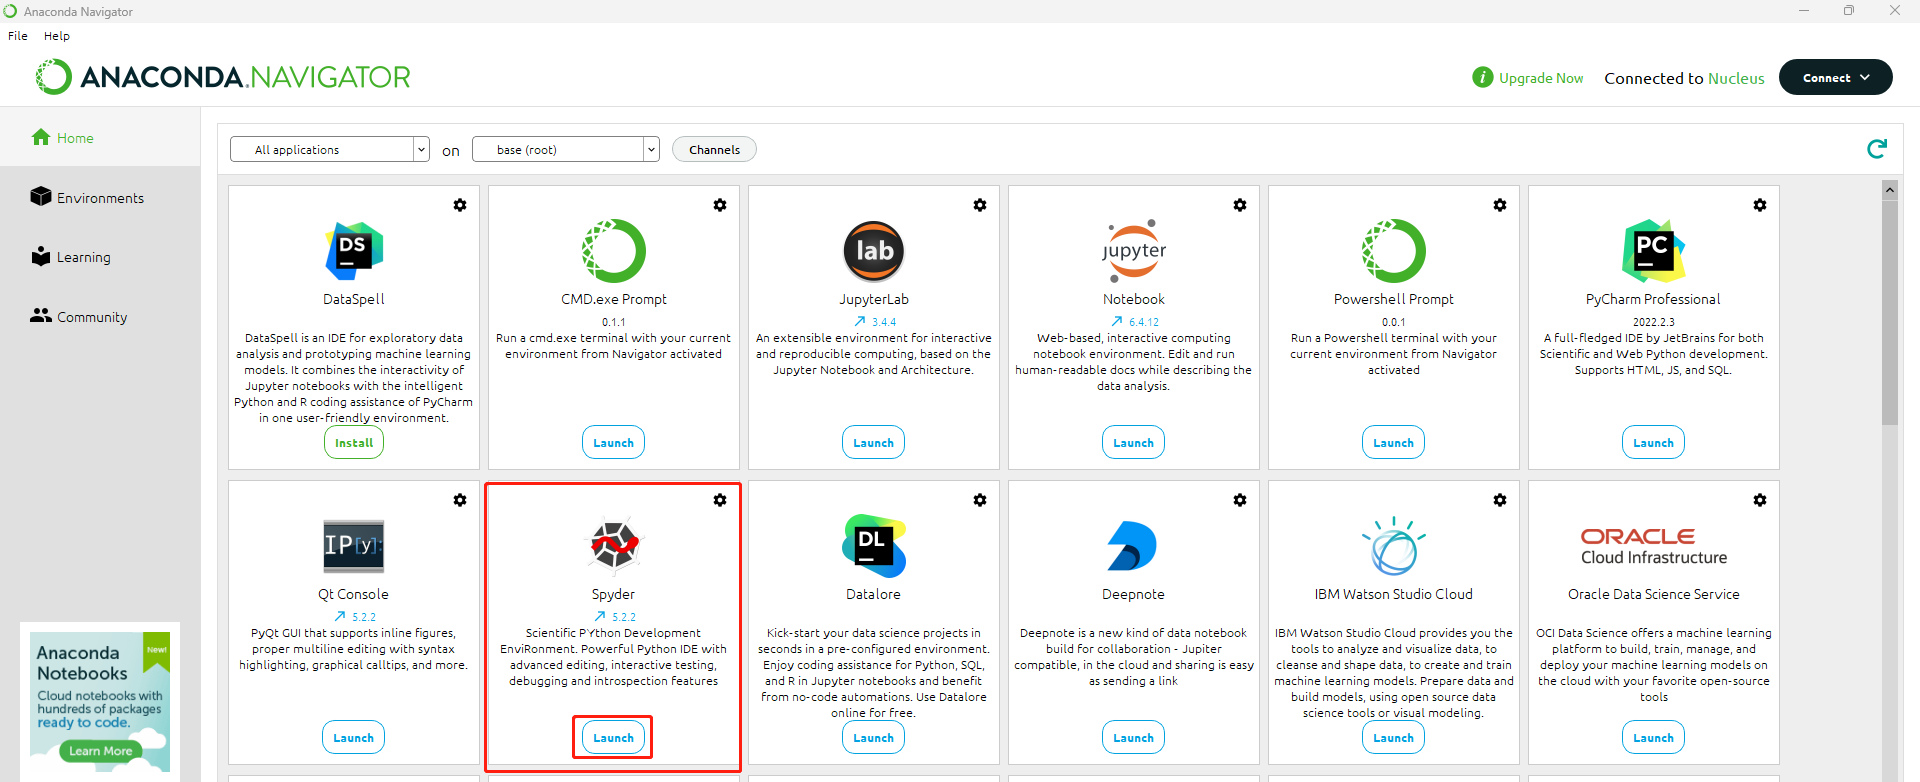The width and height of the screenshot is (1920, 782).
Task: Click Learn More on Anaconda Notebooks ad
Action: coord(100,751)
